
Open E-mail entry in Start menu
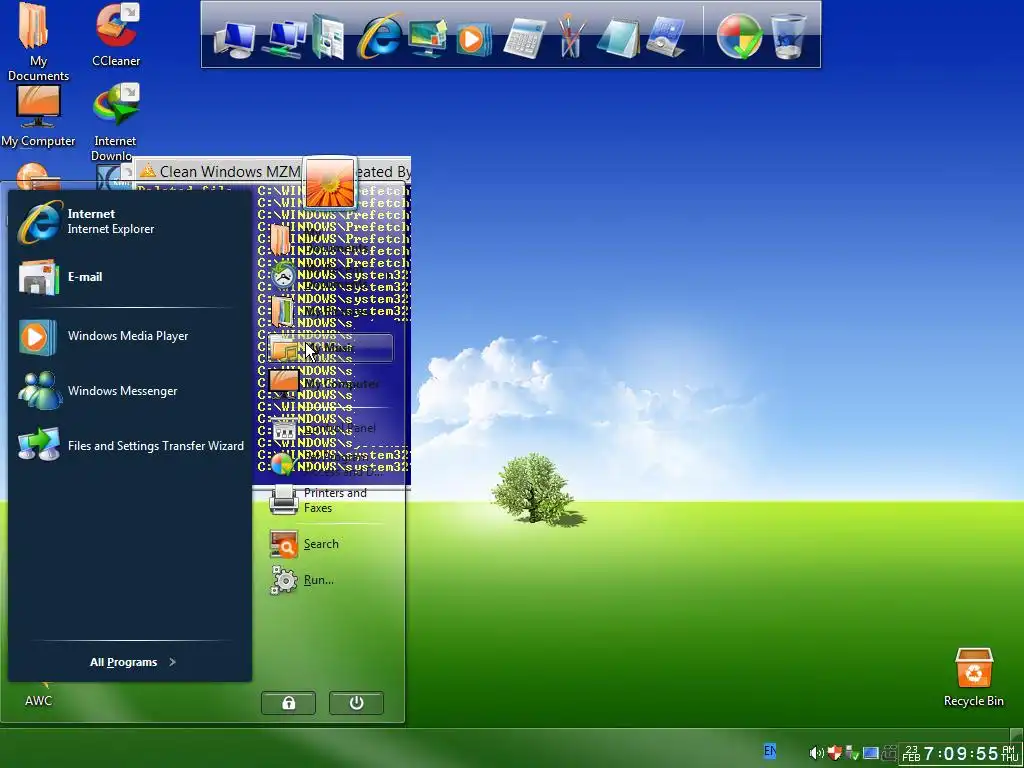129,277
